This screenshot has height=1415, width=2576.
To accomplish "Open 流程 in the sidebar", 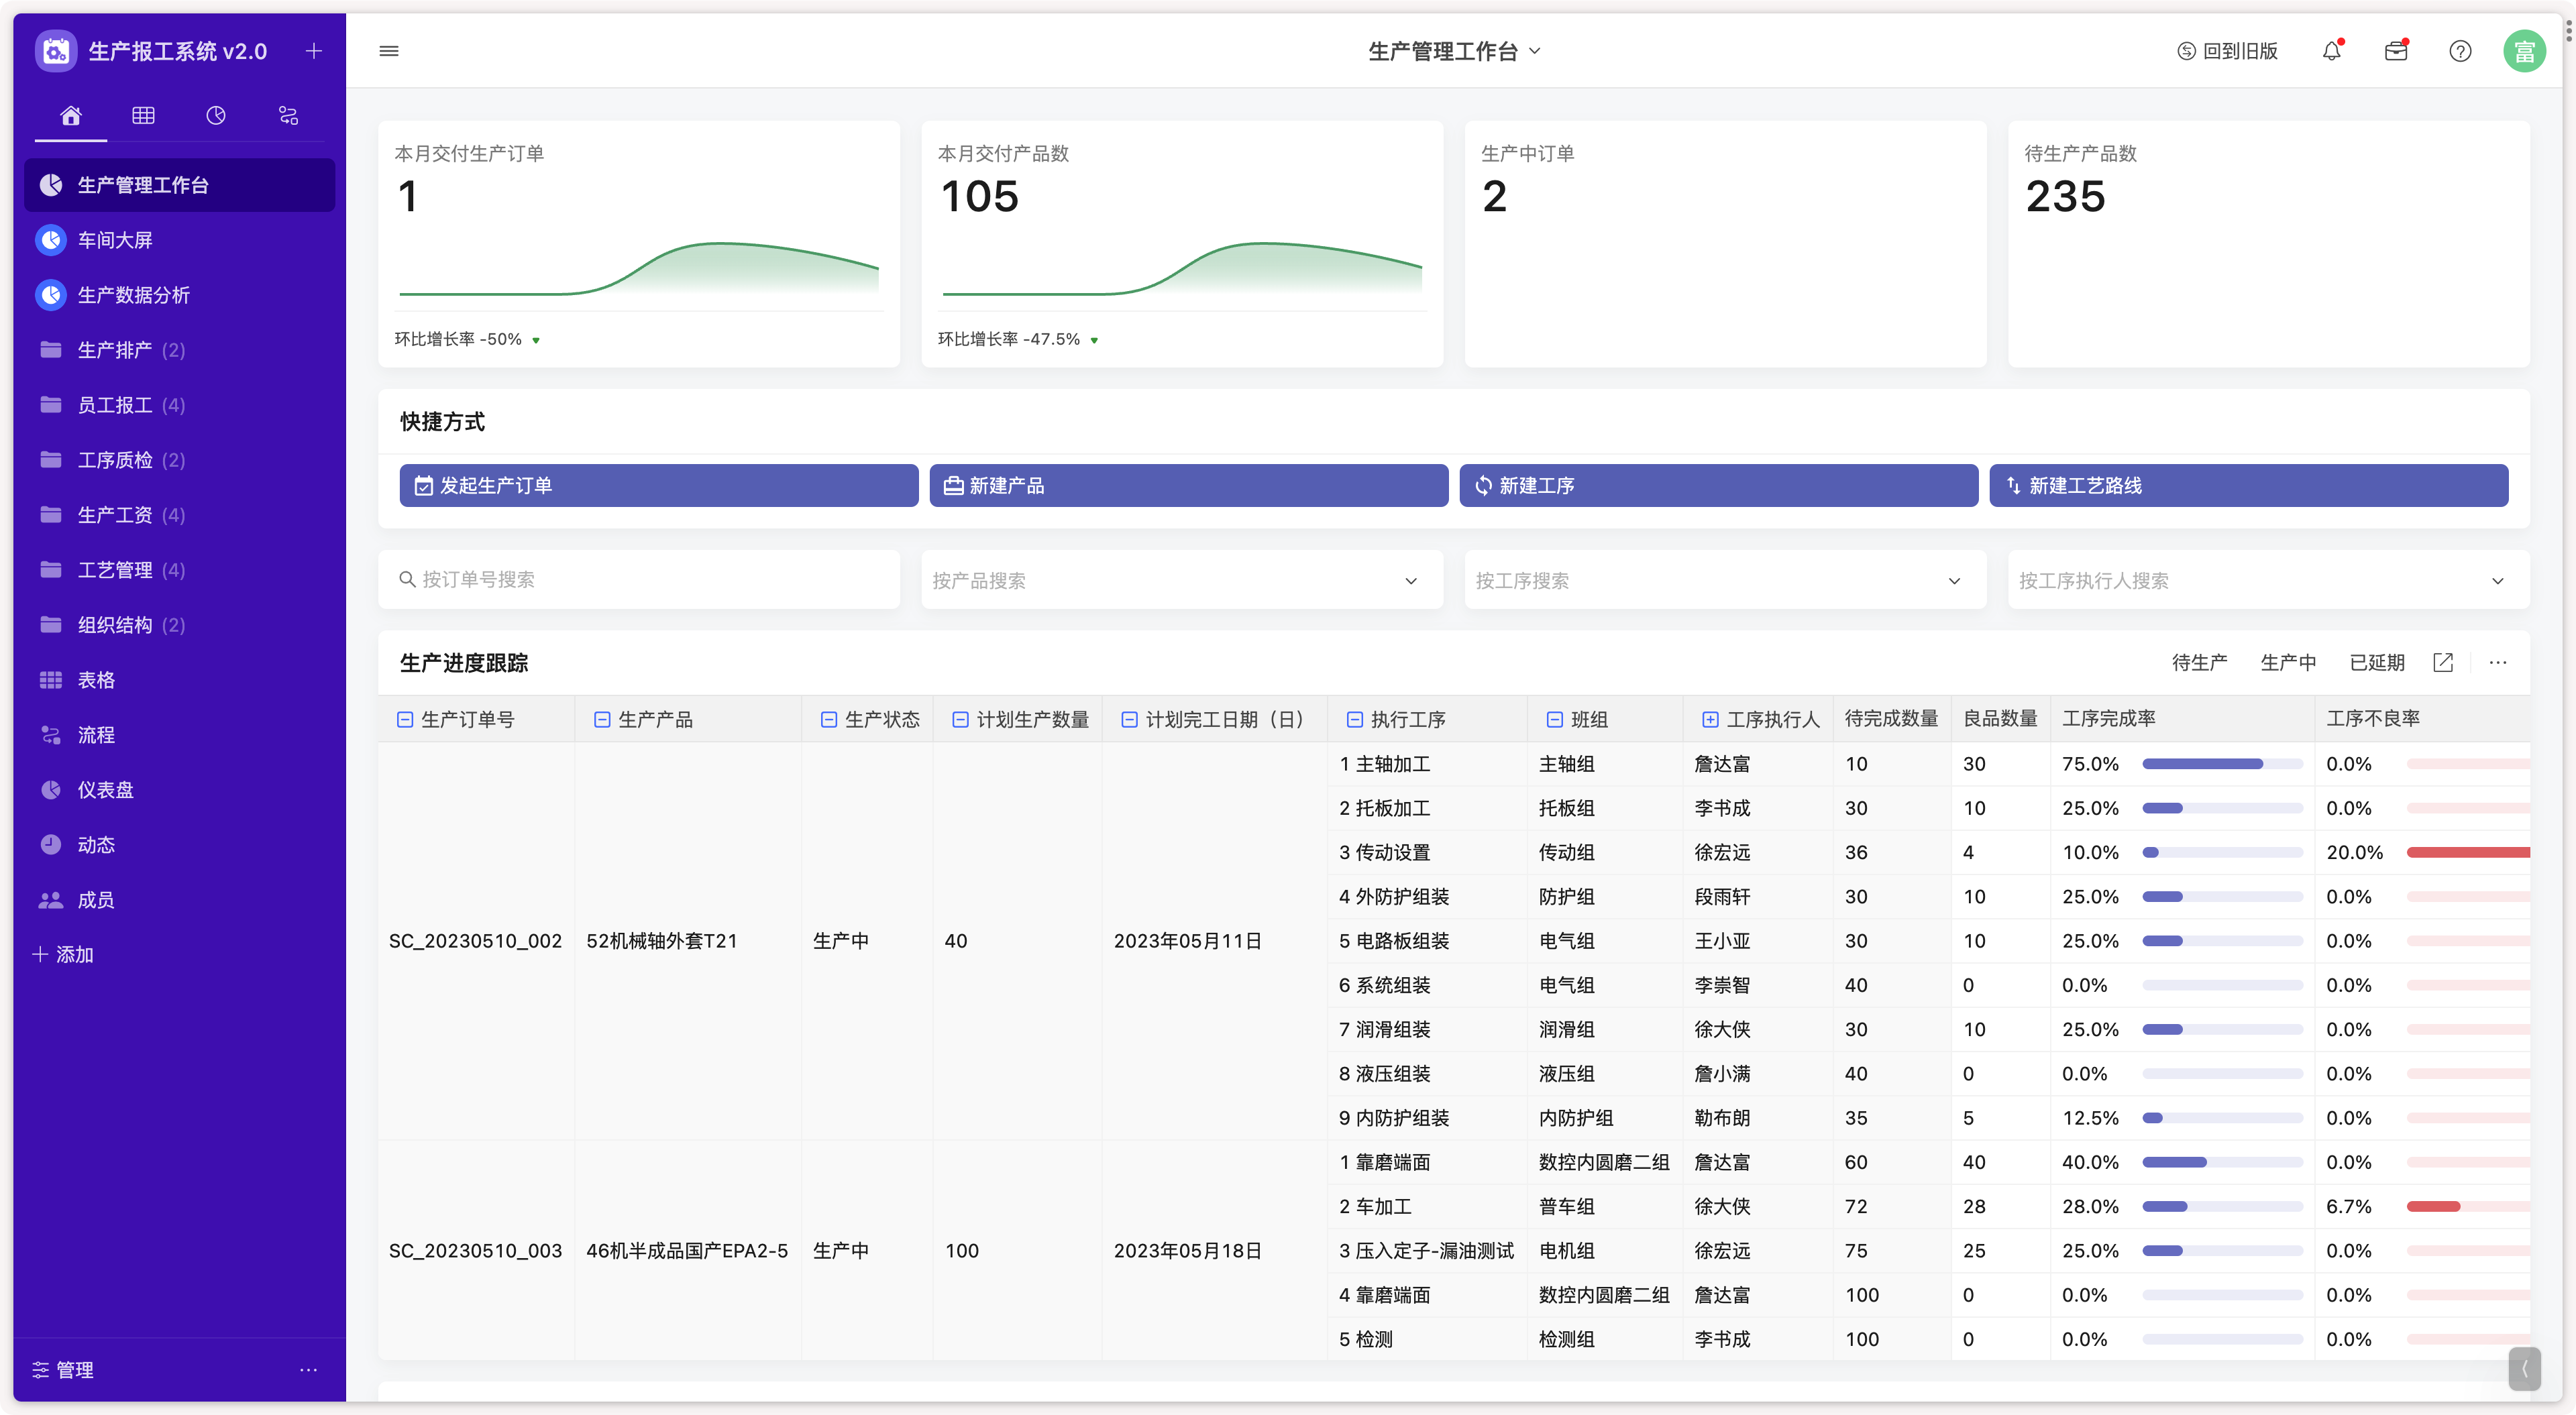I will pos(179,735).
